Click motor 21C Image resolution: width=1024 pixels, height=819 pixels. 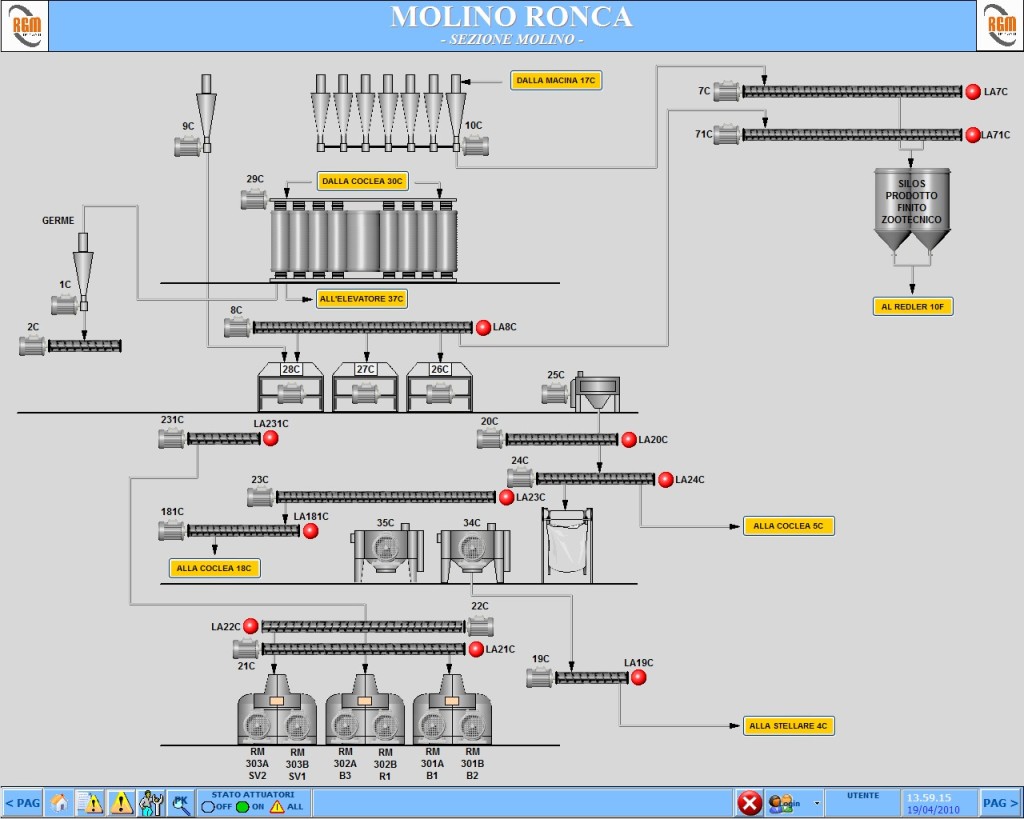[x=246, y=649]
